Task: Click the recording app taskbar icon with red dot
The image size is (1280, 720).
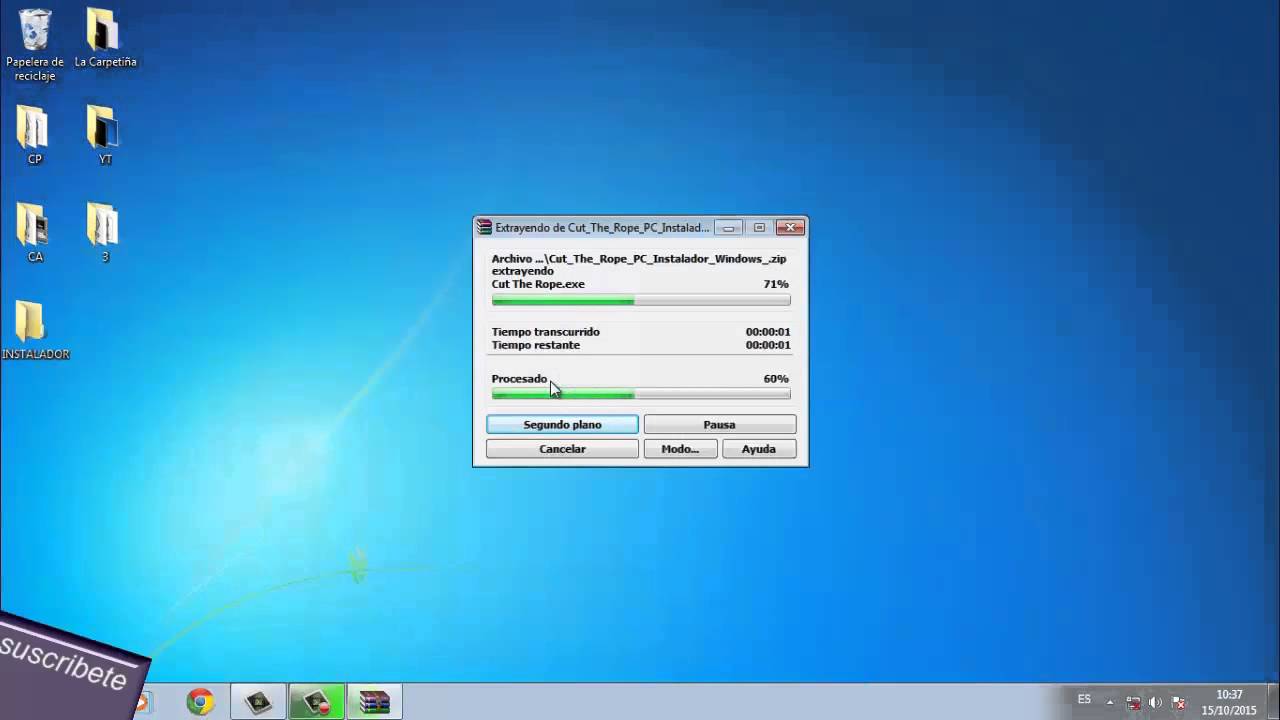Action: (x=317, y=702)
